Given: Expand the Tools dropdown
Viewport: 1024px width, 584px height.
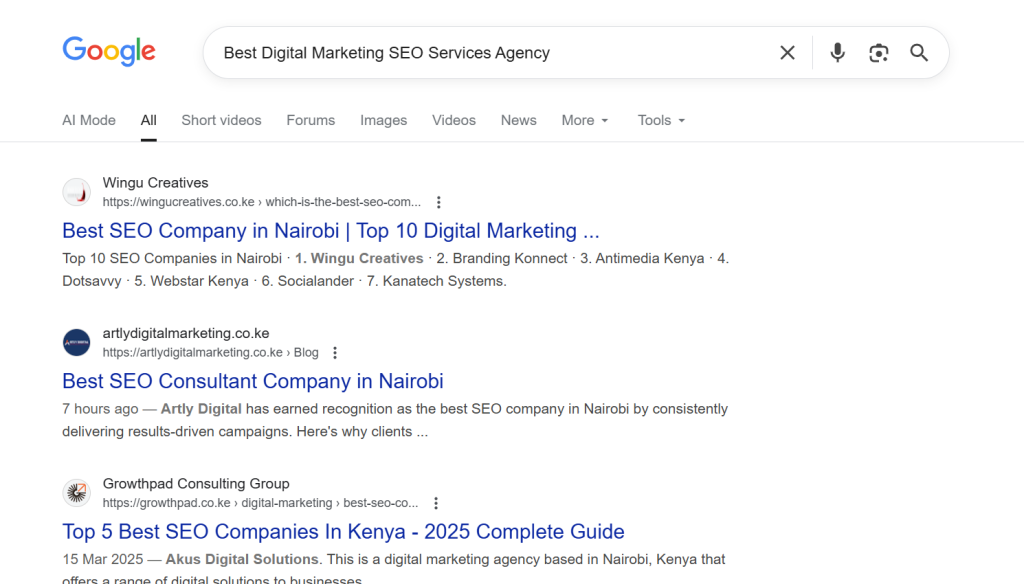Looking at the screenshot, I should click(x=661, y=120).
